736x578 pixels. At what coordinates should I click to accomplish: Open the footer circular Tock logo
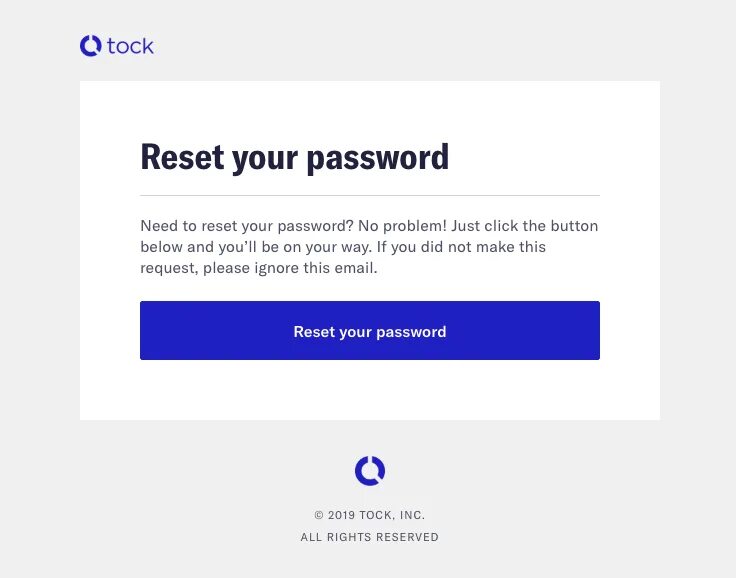coord(370,470)
